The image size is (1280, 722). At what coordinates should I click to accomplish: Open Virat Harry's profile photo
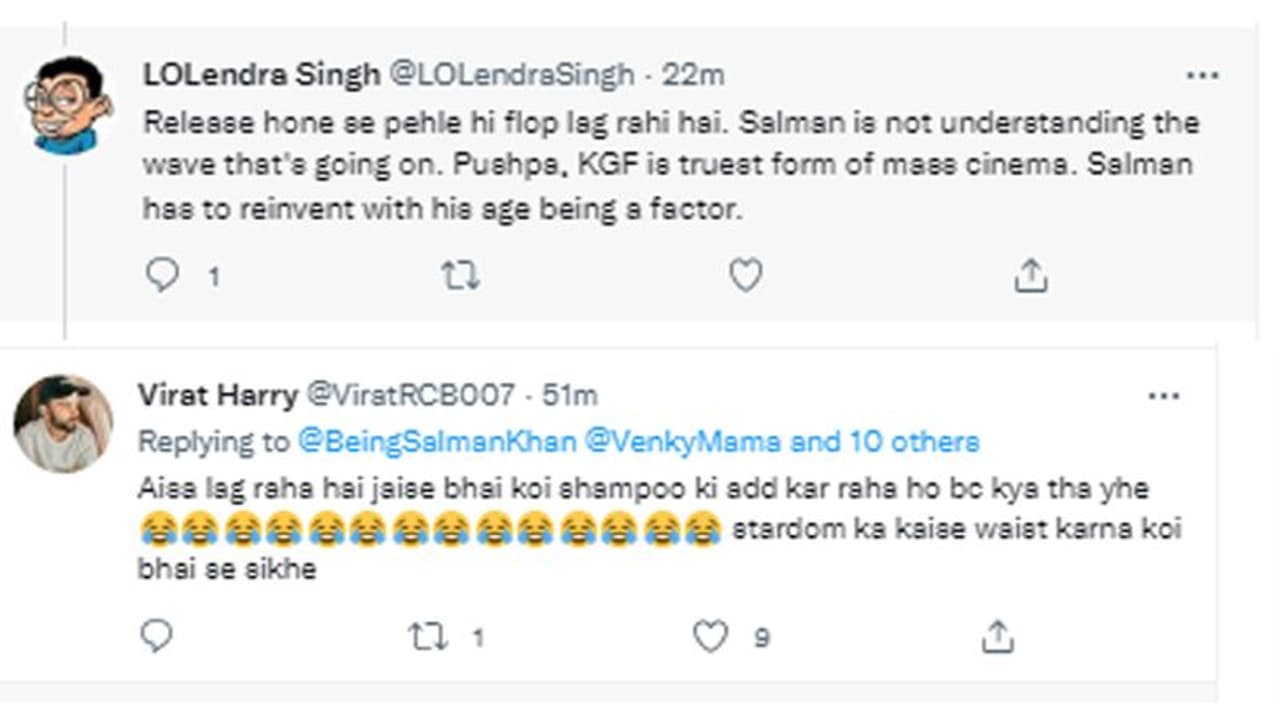[63, 423]
